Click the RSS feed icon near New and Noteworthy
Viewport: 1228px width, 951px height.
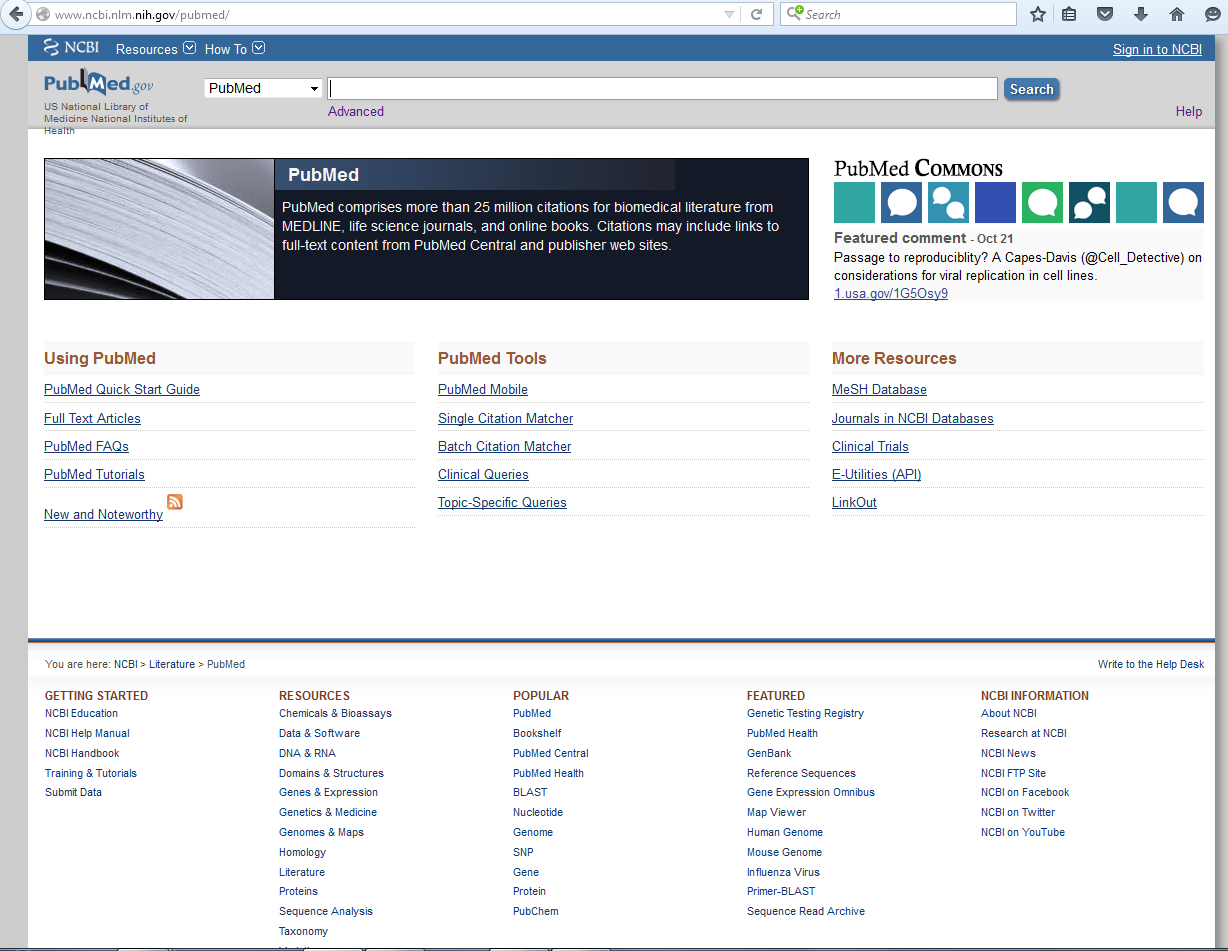tap(175, 502)
